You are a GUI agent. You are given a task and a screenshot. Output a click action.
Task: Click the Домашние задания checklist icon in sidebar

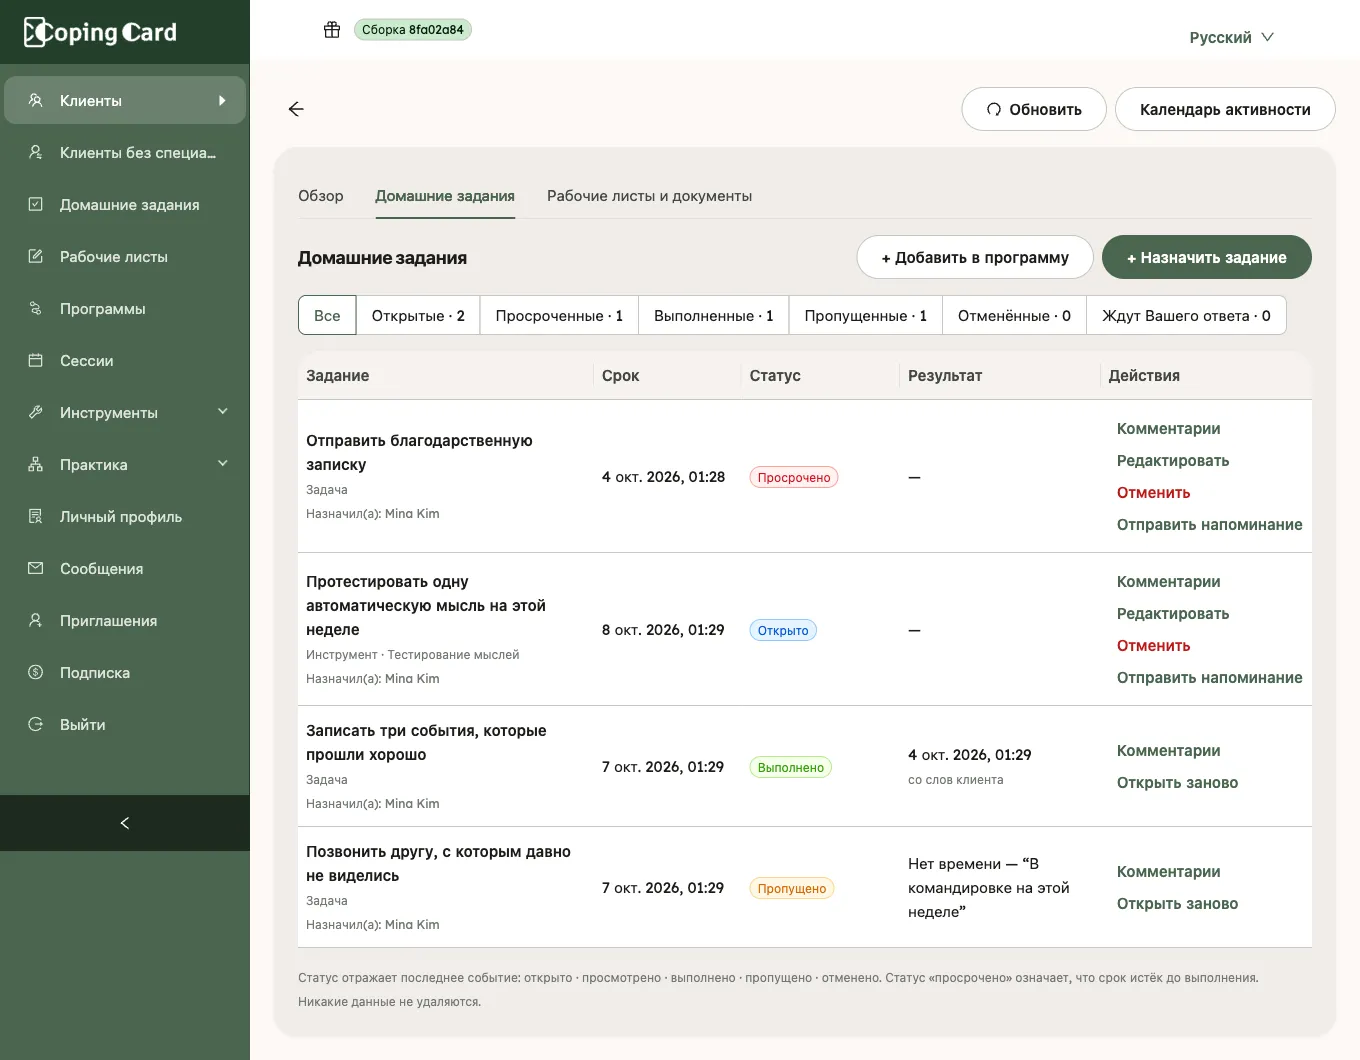click(x=36, y=204)
